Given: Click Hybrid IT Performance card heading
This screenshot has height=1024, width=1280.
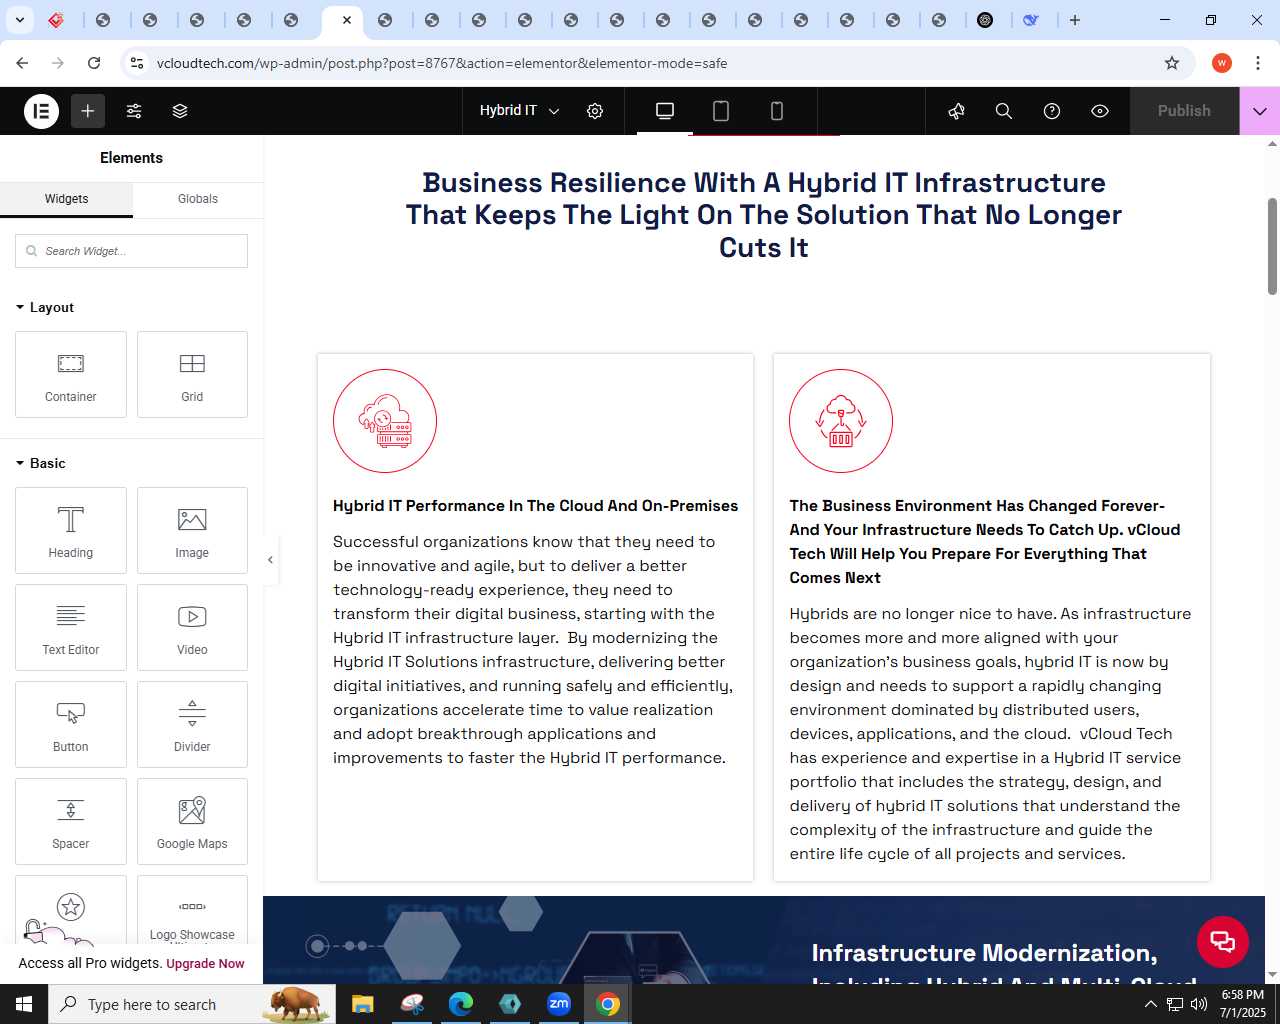Looking at the screenshot, I should (535, 506).
